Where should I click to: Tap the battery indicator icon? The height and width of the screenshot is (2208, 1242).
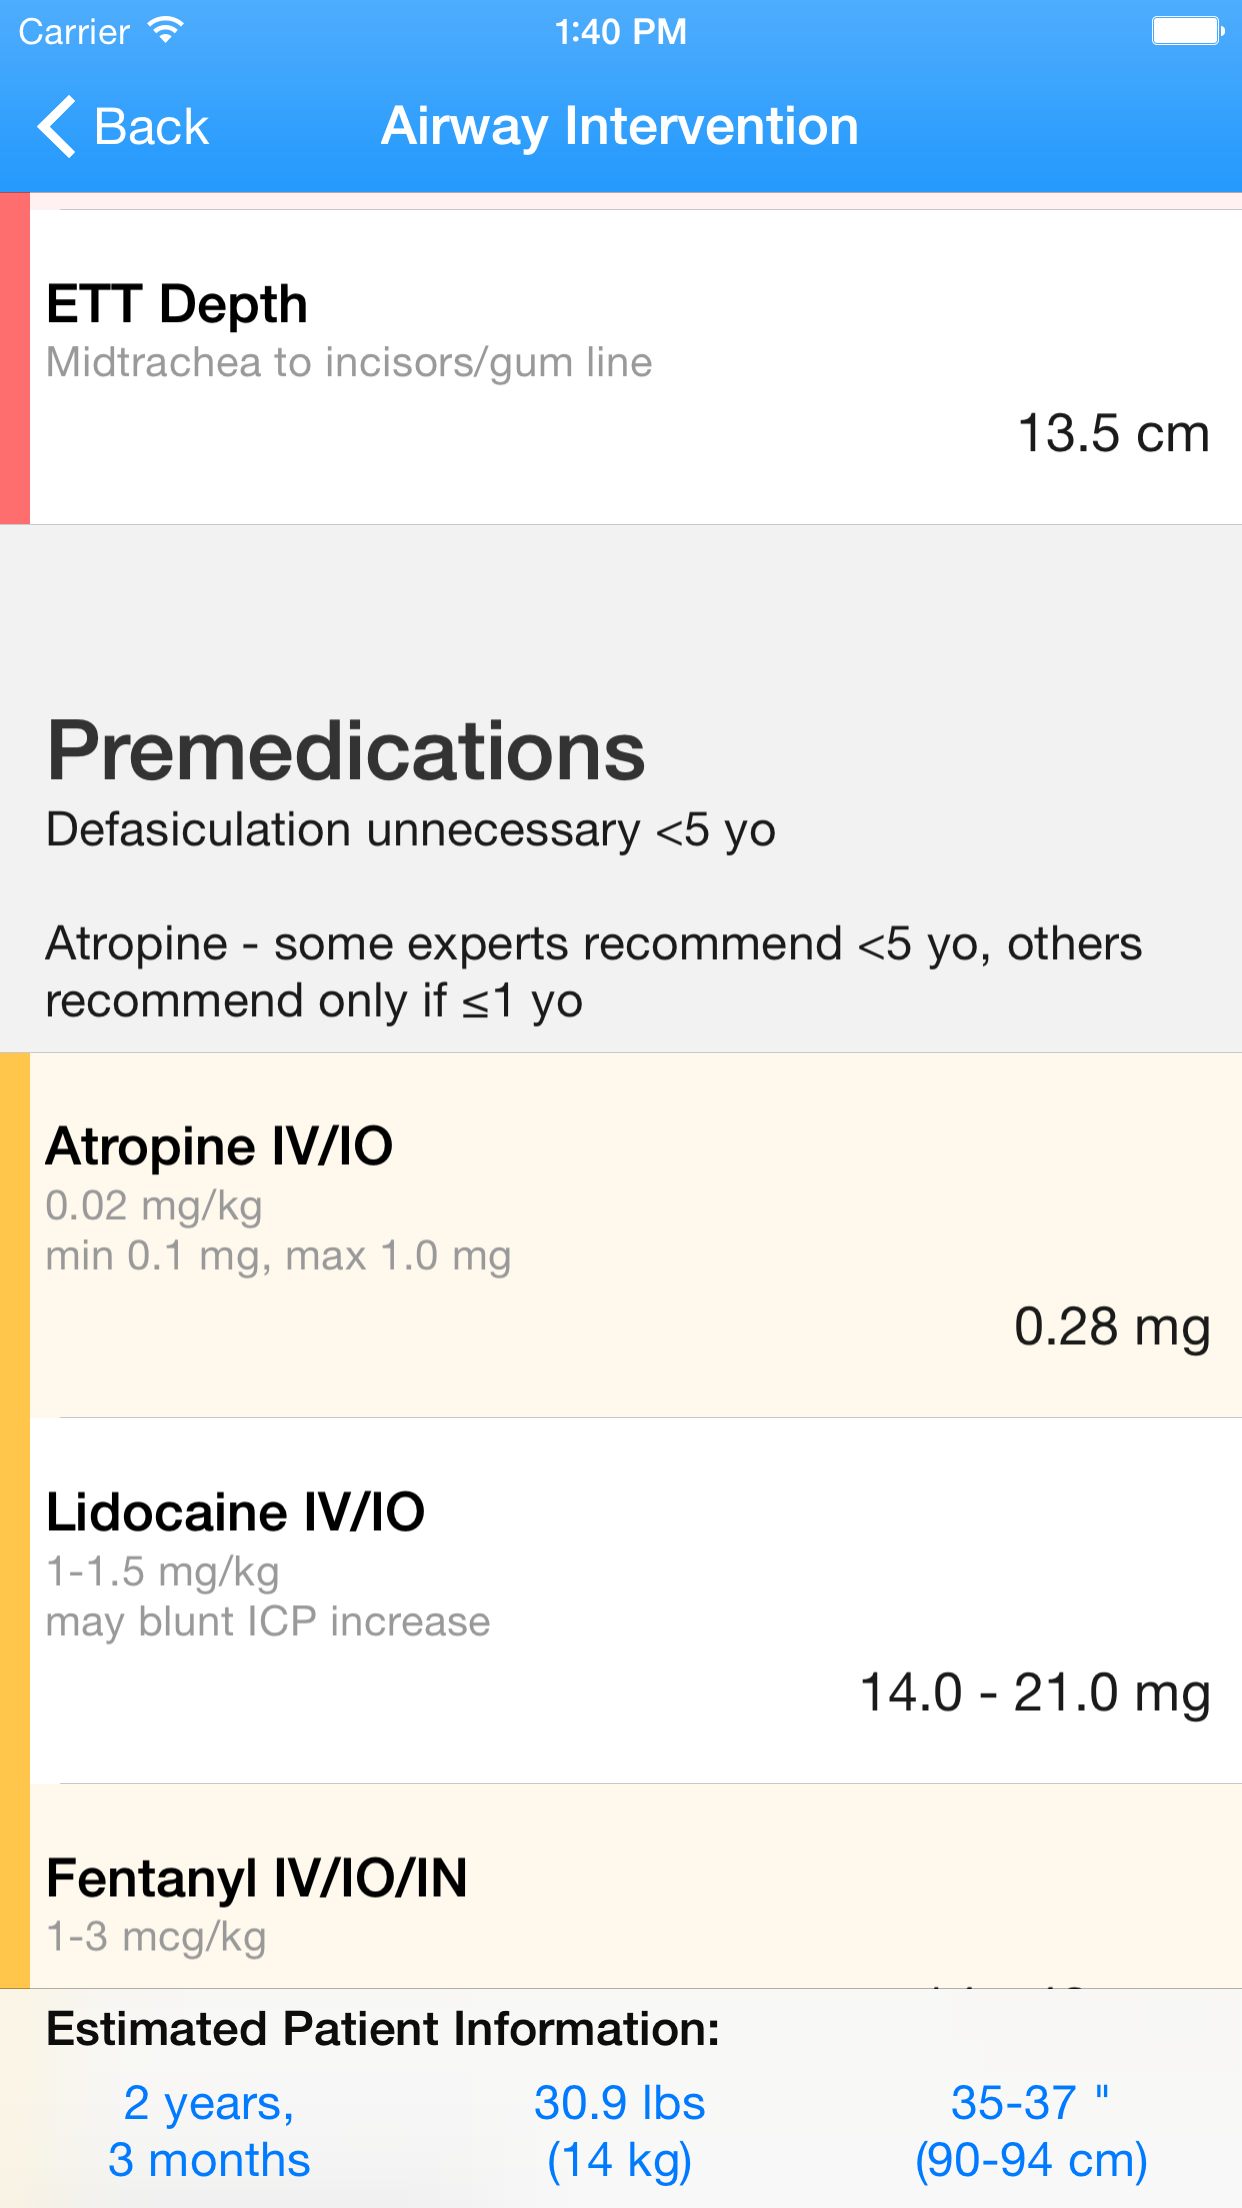click(x=1188, y=31)
